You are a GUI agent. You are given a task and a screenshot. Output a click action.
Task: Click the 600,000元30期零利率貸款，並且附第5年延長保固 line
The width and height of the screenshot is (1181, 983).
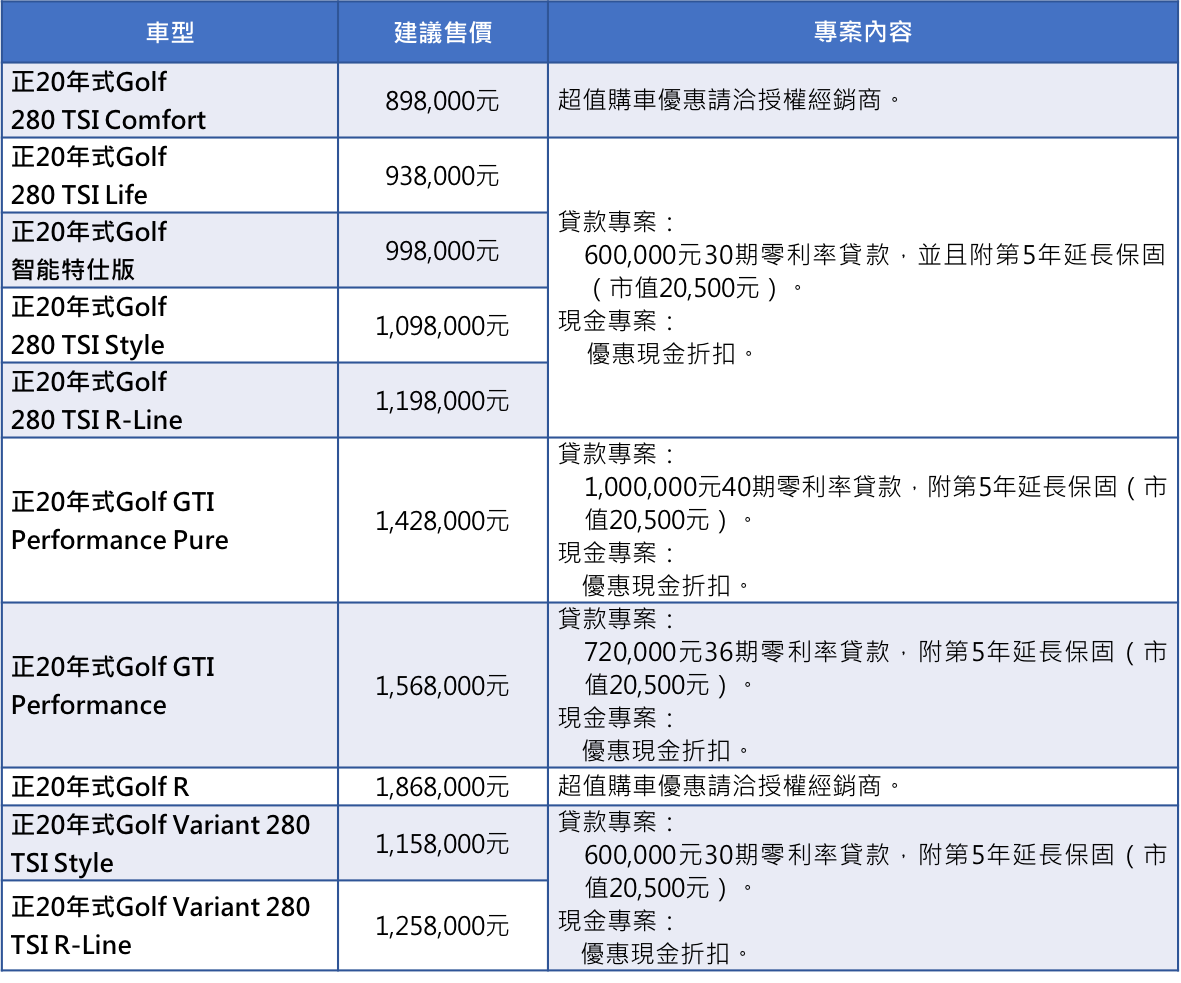(875, 255)
